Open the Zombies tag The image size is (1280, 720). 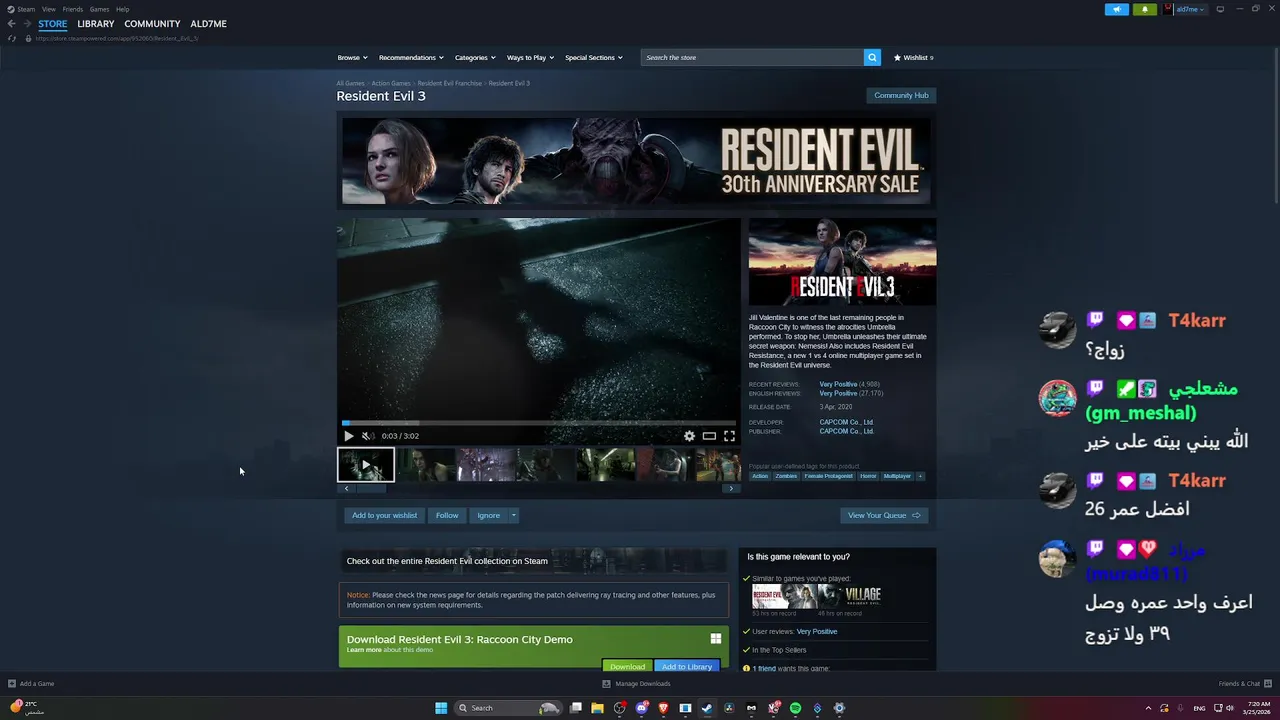tap(786, 476)
